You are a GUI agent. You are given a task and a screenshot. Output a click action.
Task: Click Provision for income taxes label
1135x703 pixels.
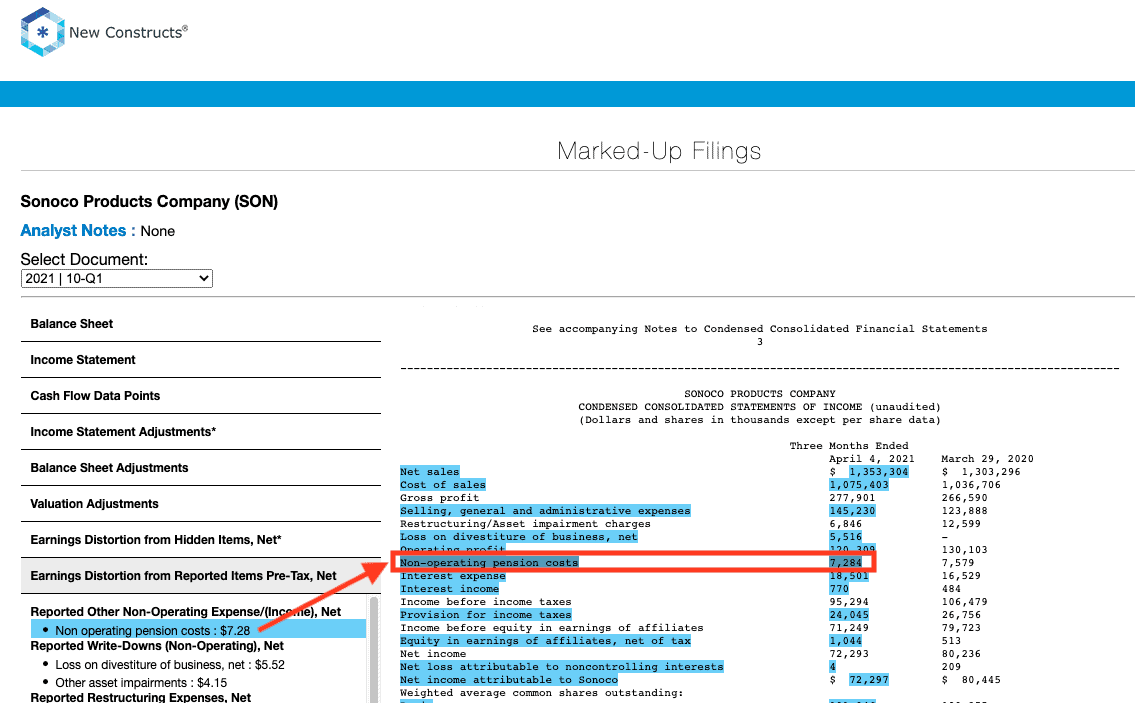[x=486, y=615]
